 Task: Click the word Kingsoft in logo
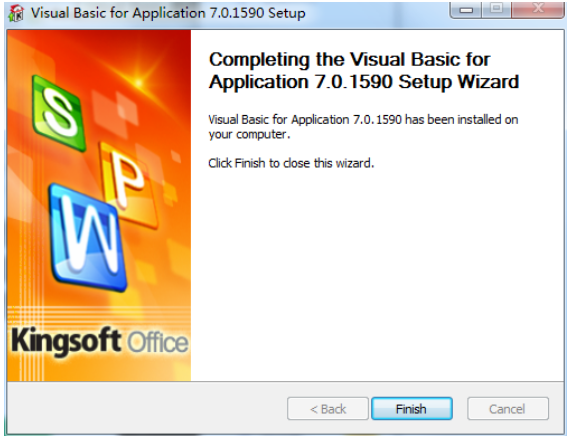coord(66,341)
